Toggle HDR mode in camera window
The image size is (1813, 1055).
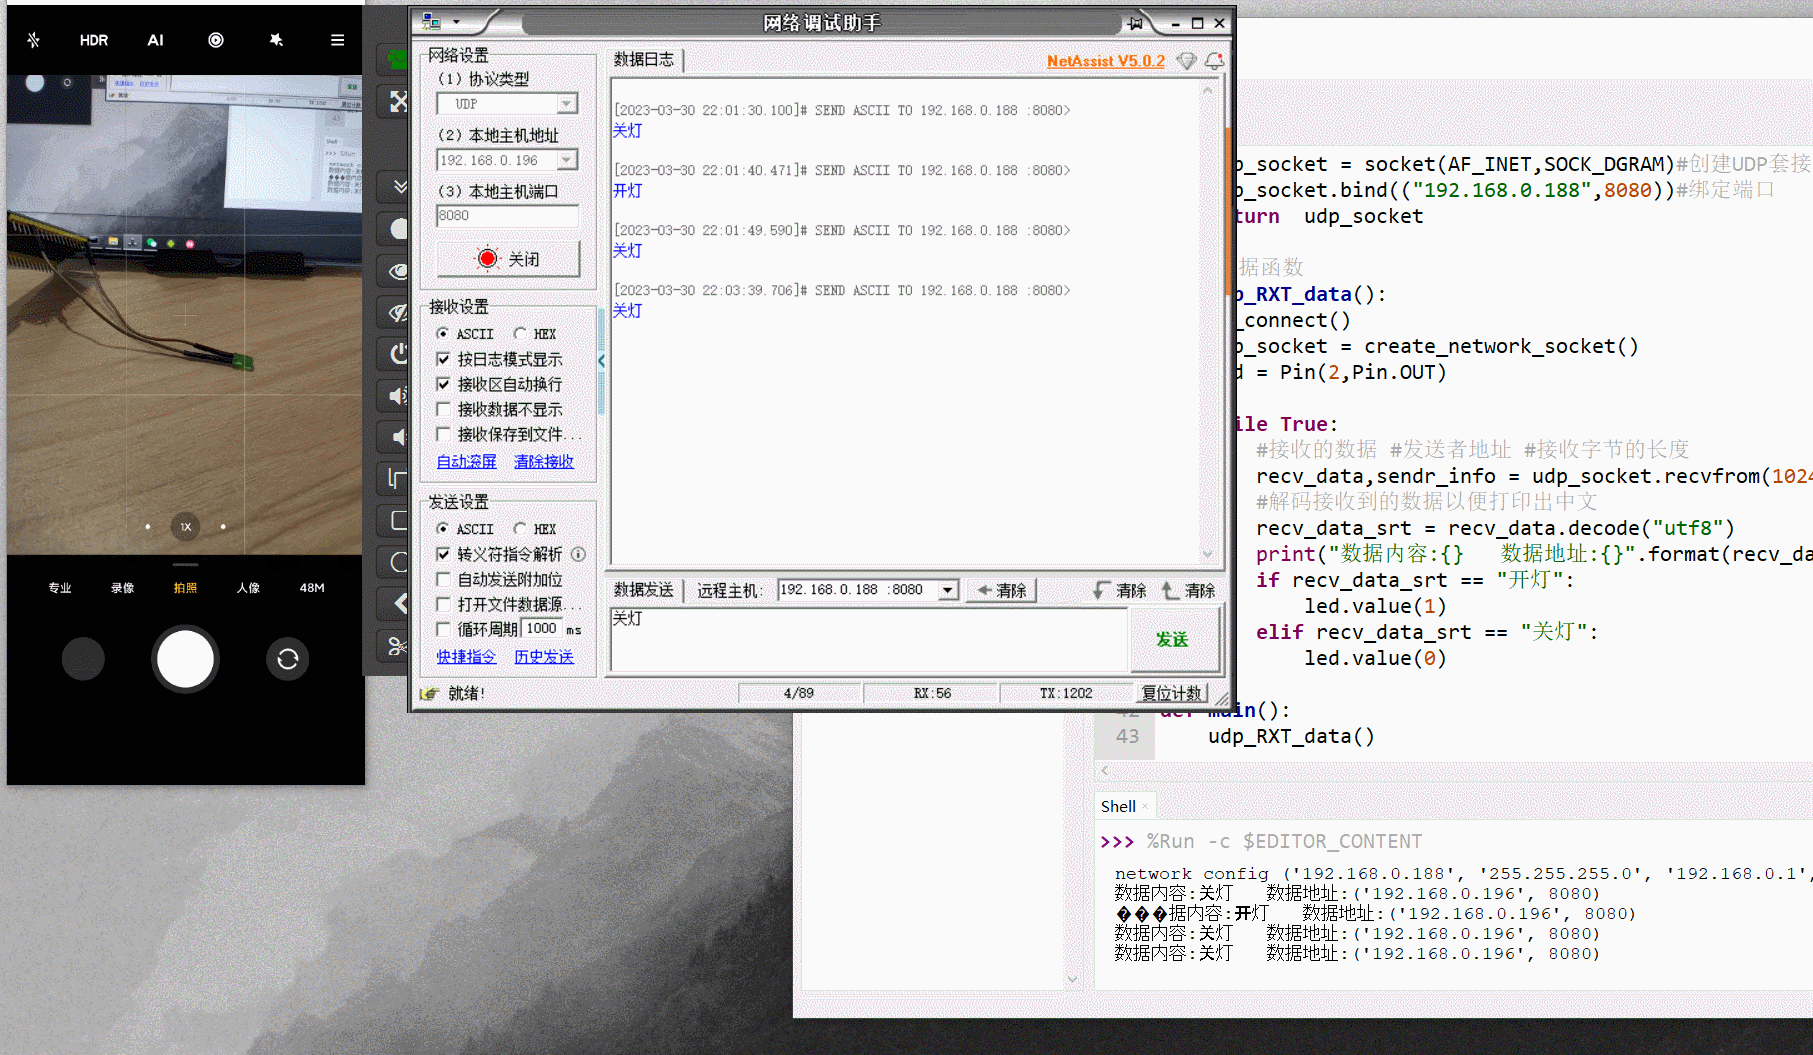[x=94, y=40]
